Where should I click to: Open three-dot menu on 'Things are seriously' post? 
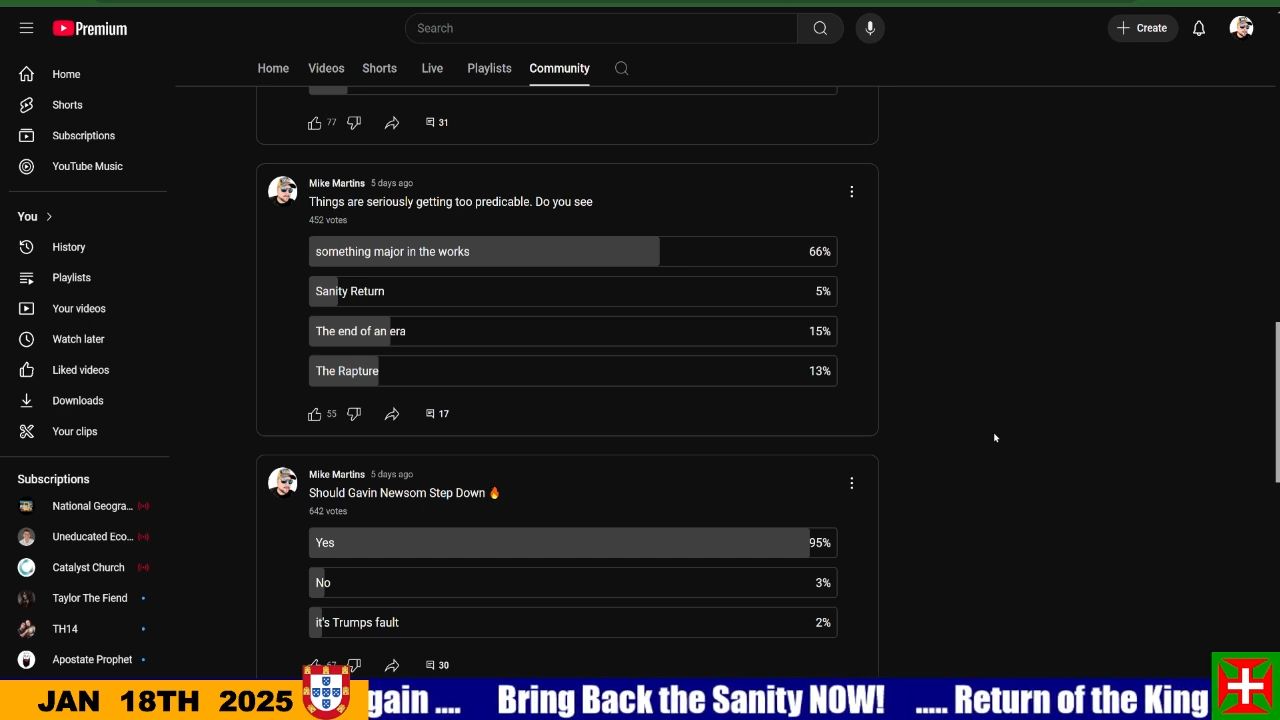tap(851, 192)
